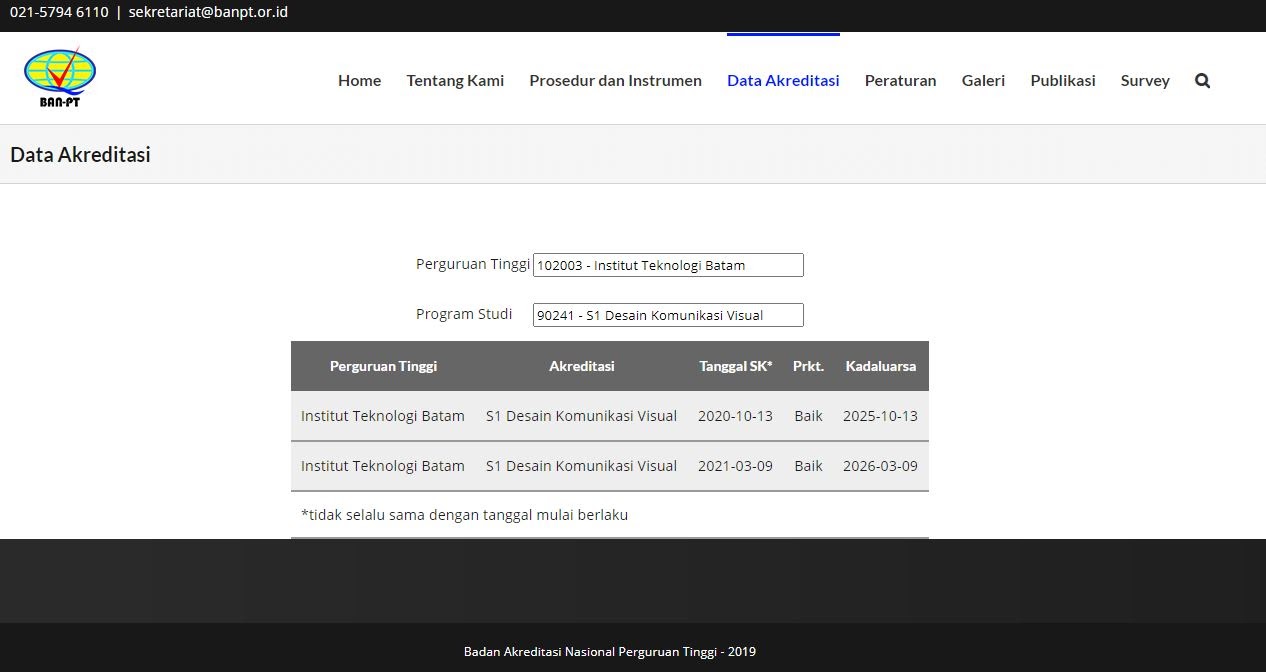Click the Tanggal SK* column header
Screen dimensions: 1266x672
(x=735, y=366)
